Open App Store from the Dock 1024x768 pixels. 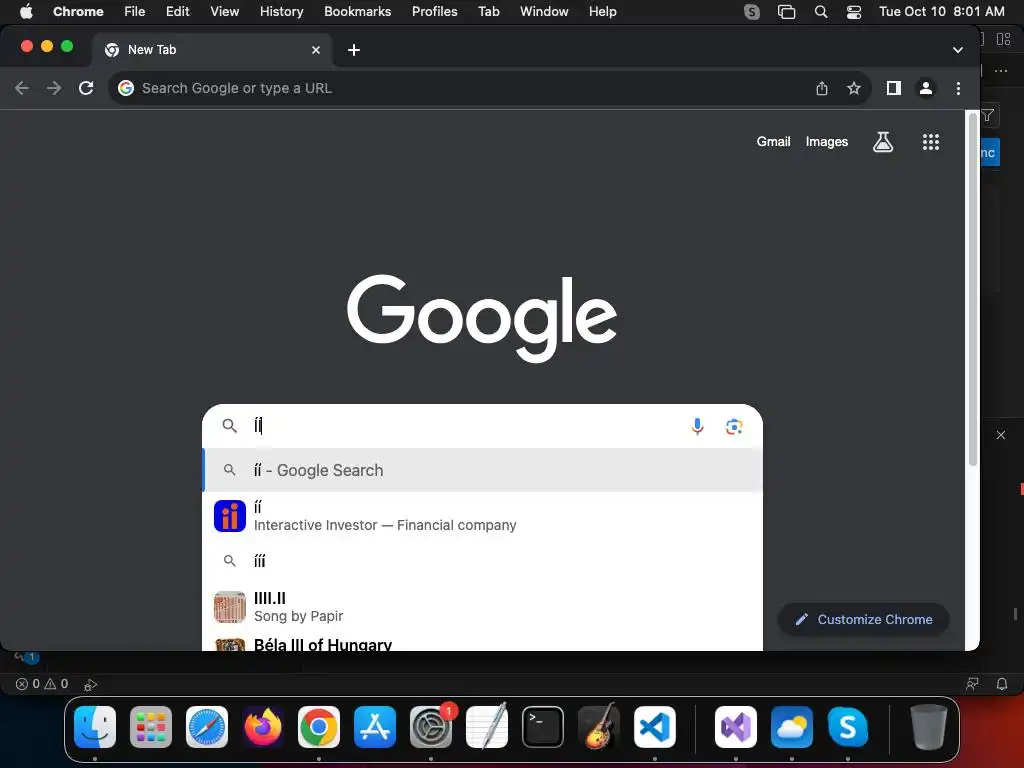point(375,727)
